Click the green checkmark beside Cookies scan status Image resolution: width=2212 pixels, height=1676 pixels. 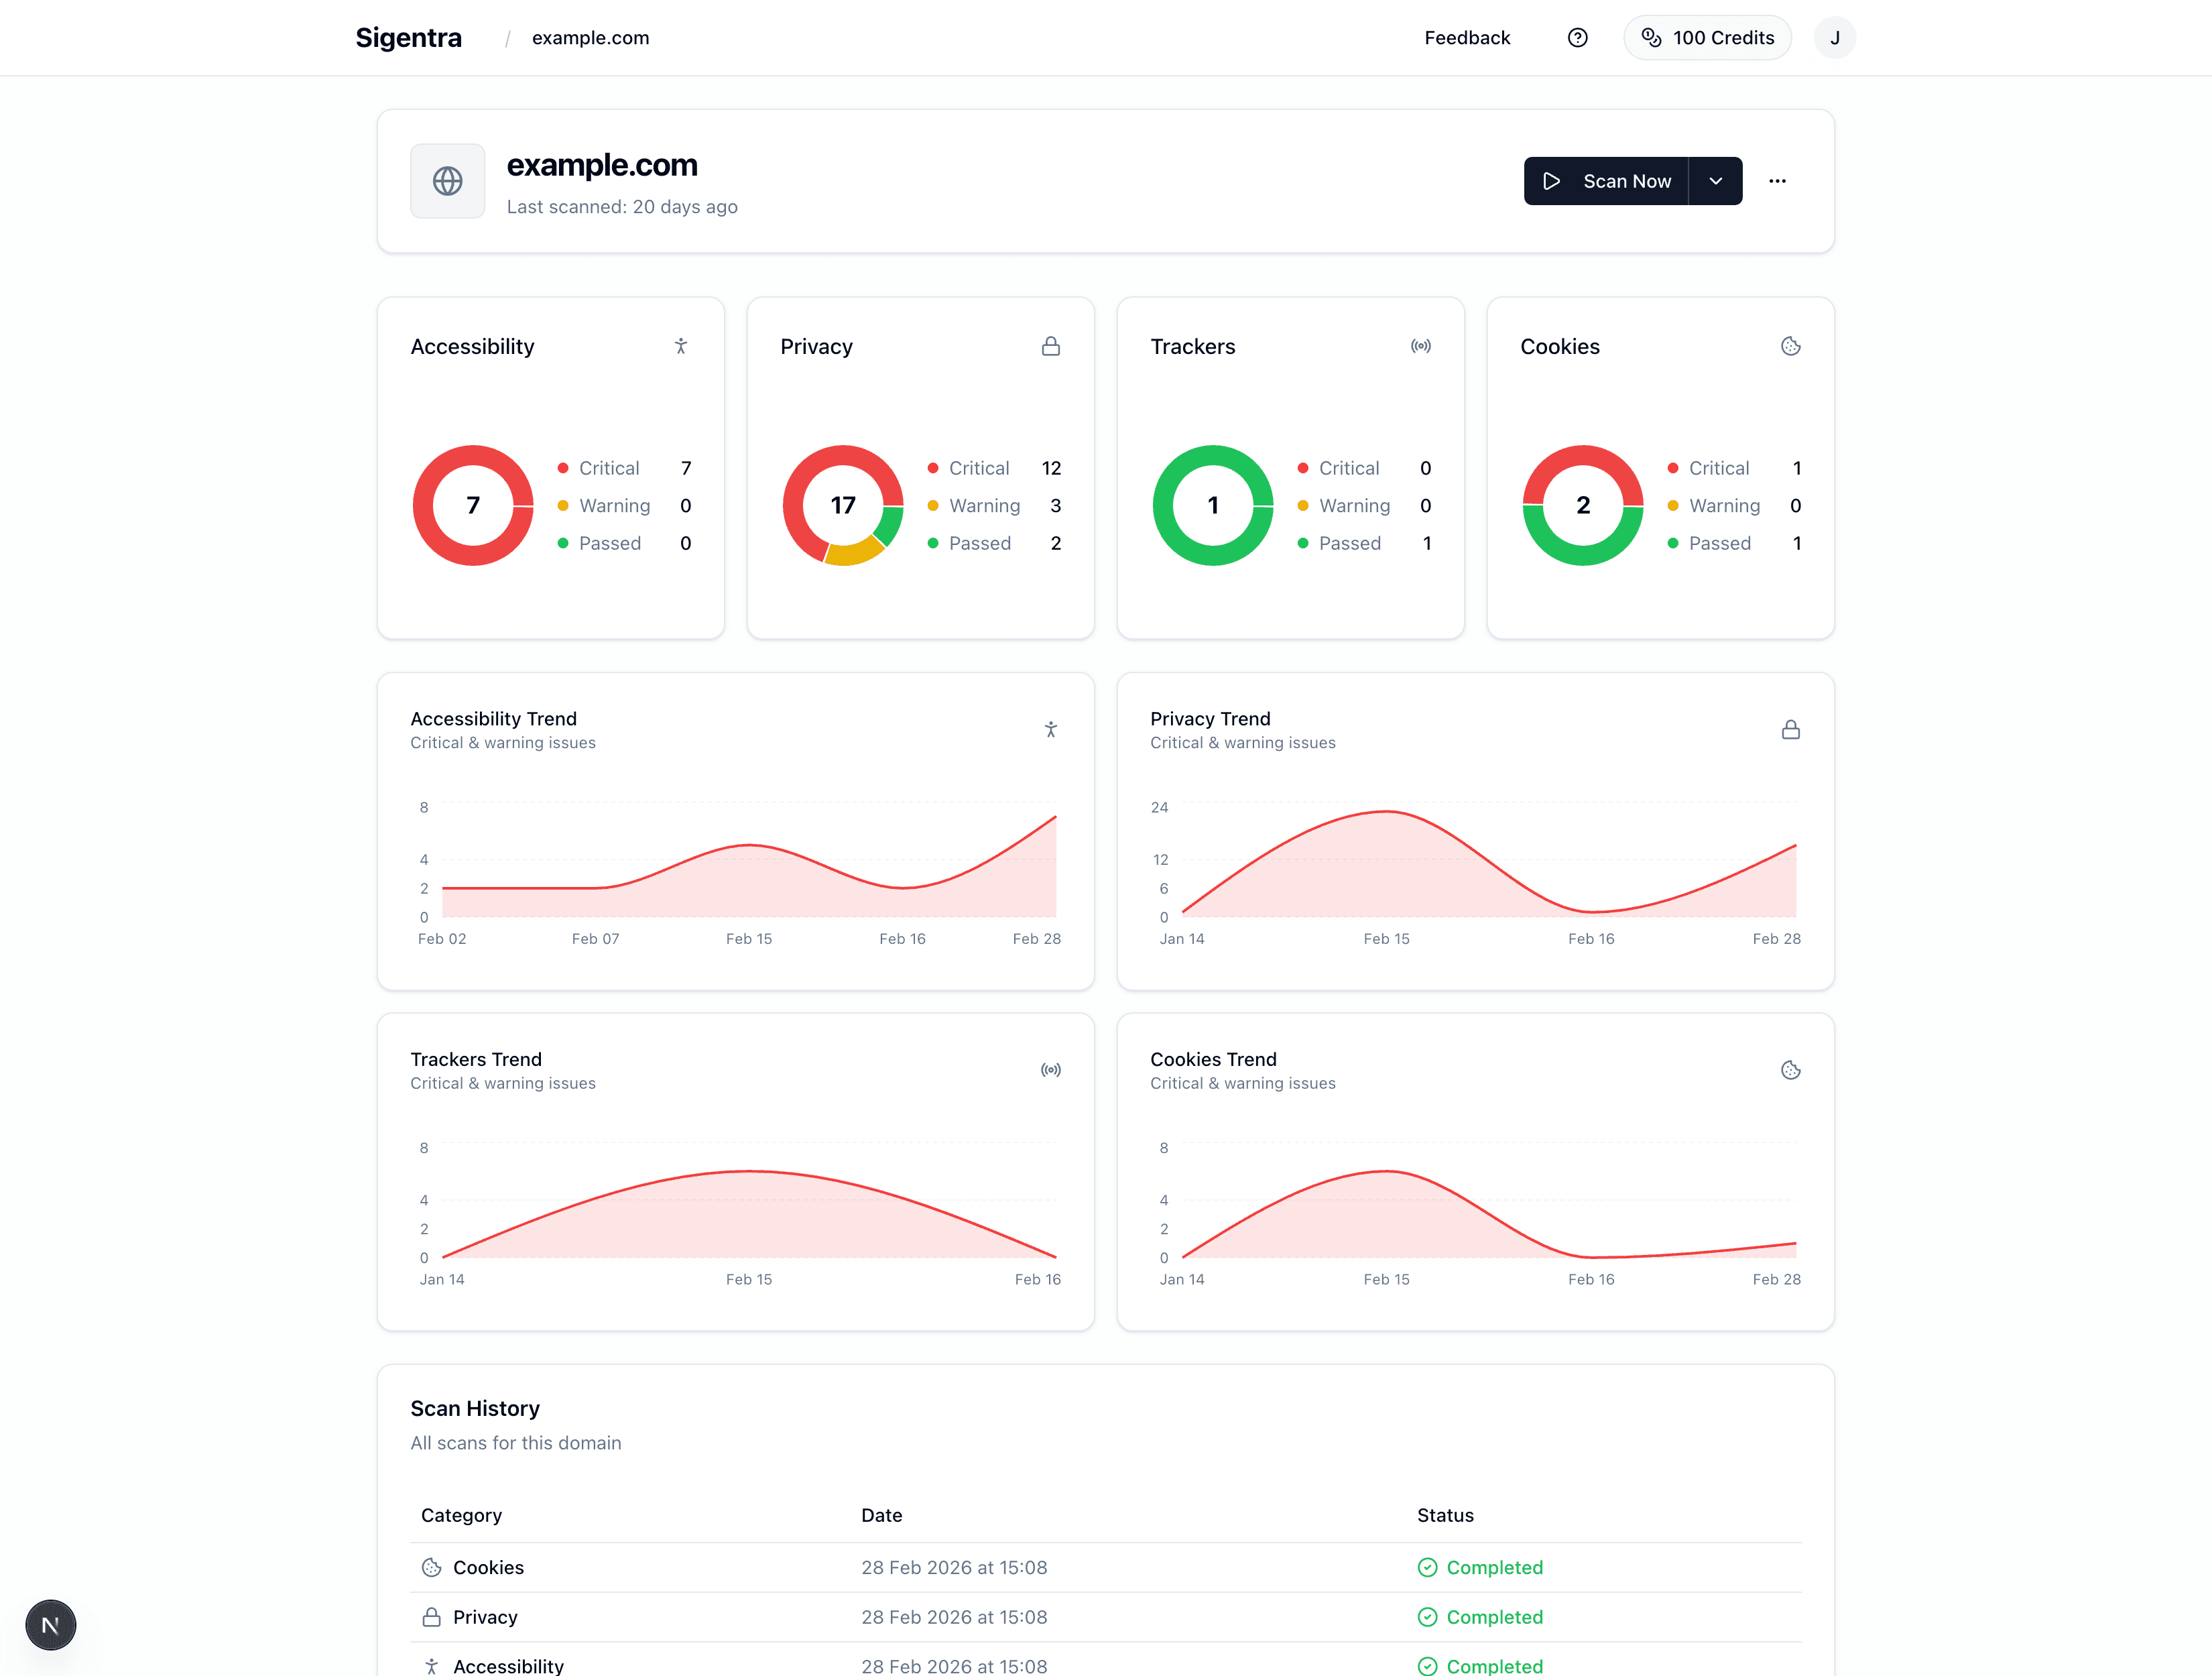pos(1428,1567)
